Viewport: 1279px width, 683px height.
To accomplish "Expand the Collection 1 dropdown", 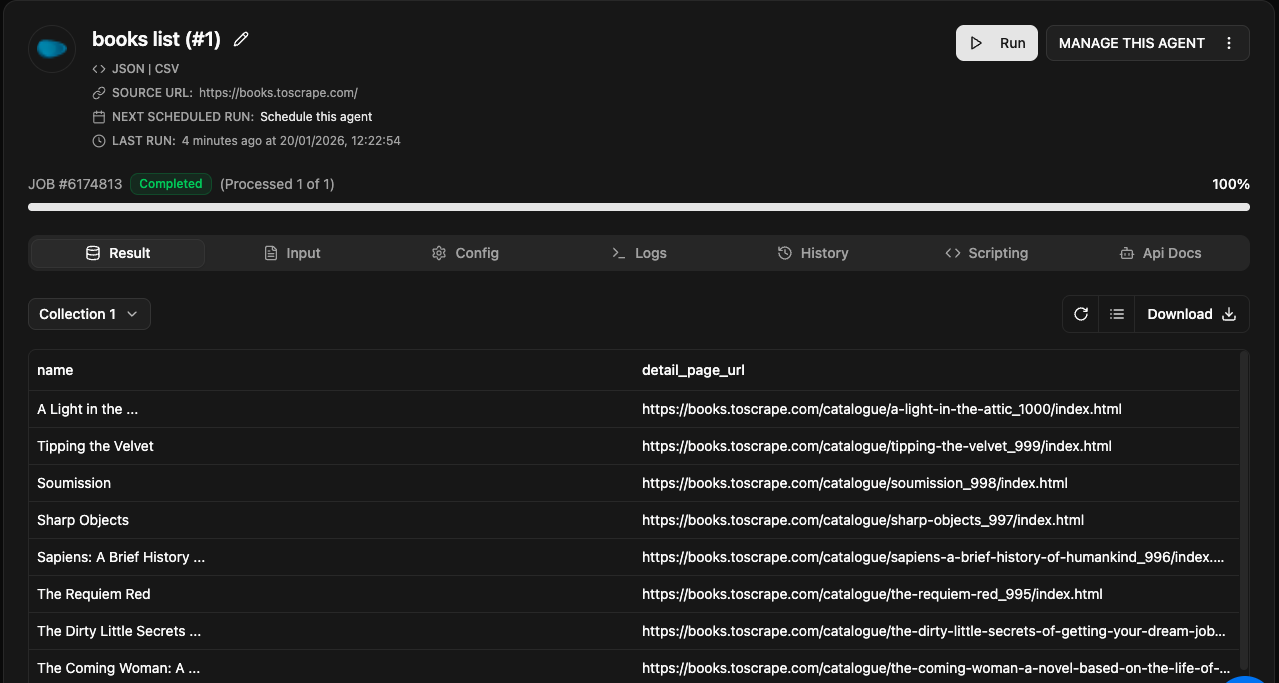I will tap(89, 314).
